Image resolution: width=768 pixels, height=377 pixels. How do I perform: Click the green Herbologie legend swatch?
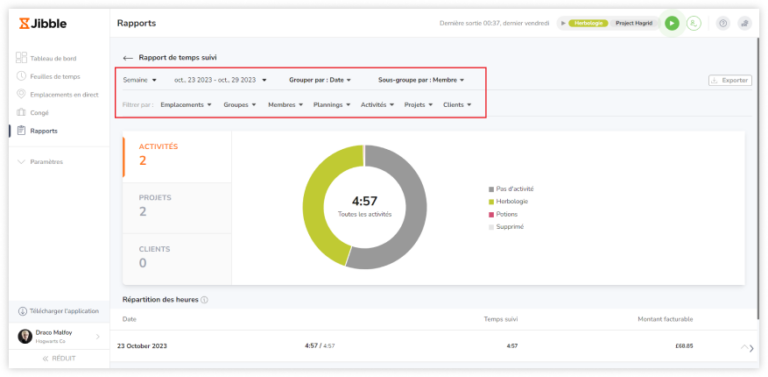coord(491,202)
